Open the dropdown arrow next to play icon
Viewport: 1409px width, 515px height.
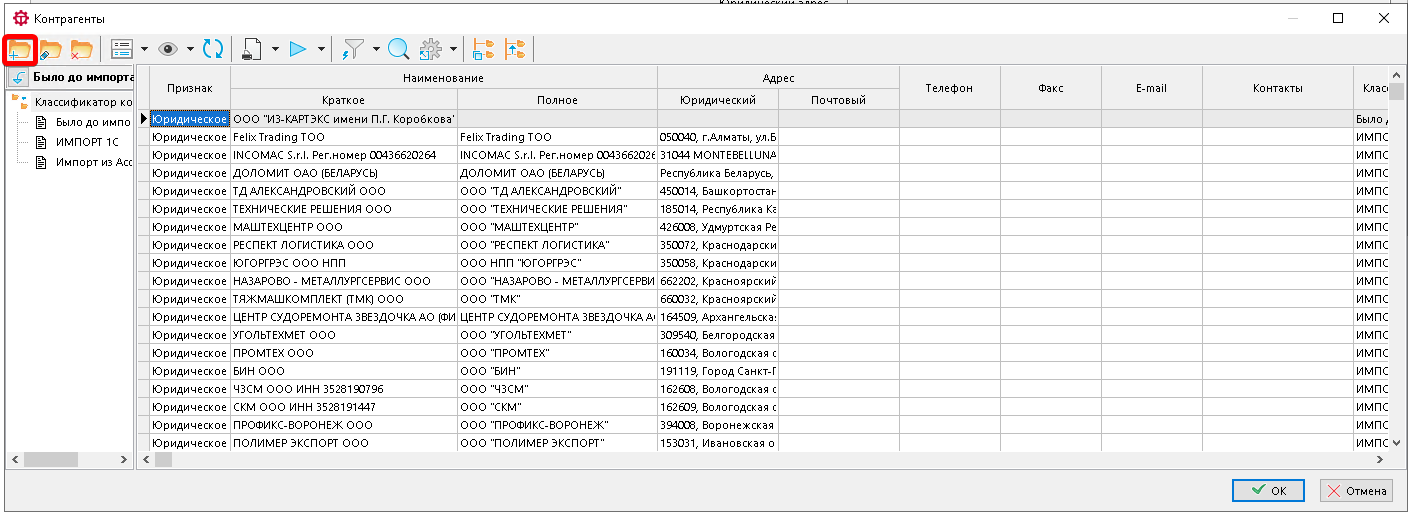point(320,49)
